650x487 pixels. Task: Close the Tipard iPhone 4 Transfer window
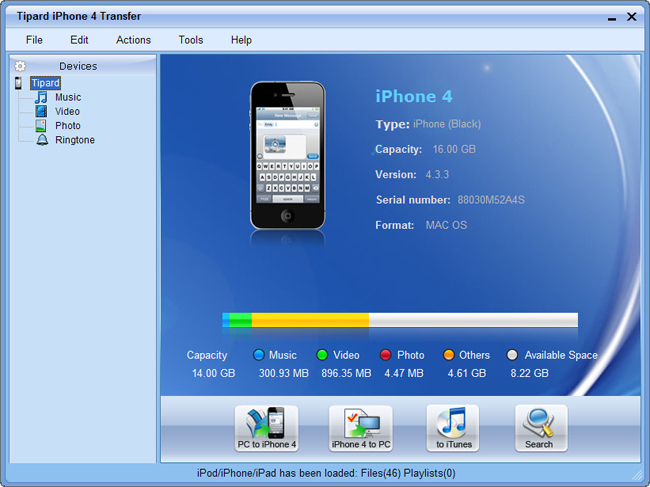tap(632, 17)
